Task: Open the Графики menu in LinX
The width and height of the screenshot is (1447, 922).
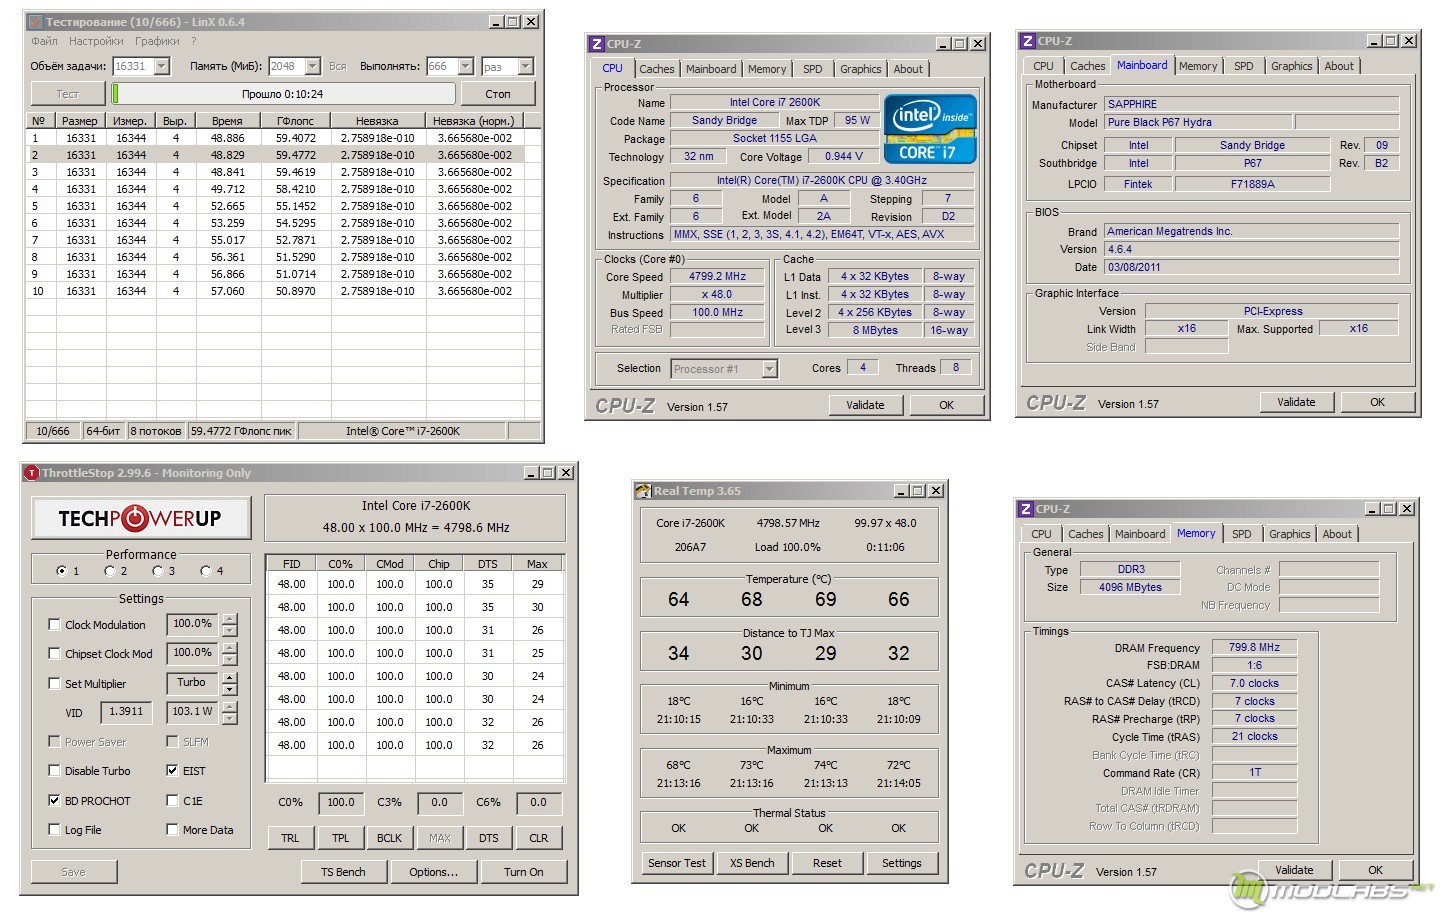Action: [157, 41]
